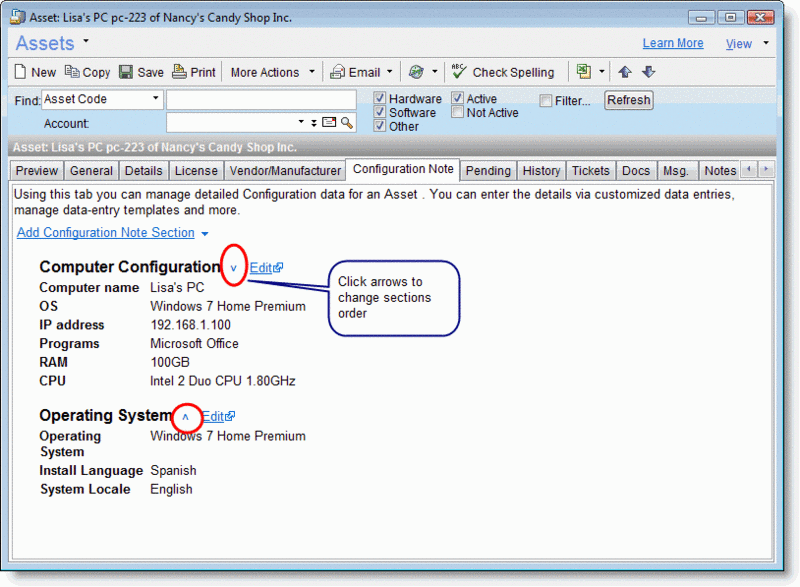Image resolution: width=800 pixels, height=587 pixels.
Task: Open the View dropdown menu
Action: (742, 43)
